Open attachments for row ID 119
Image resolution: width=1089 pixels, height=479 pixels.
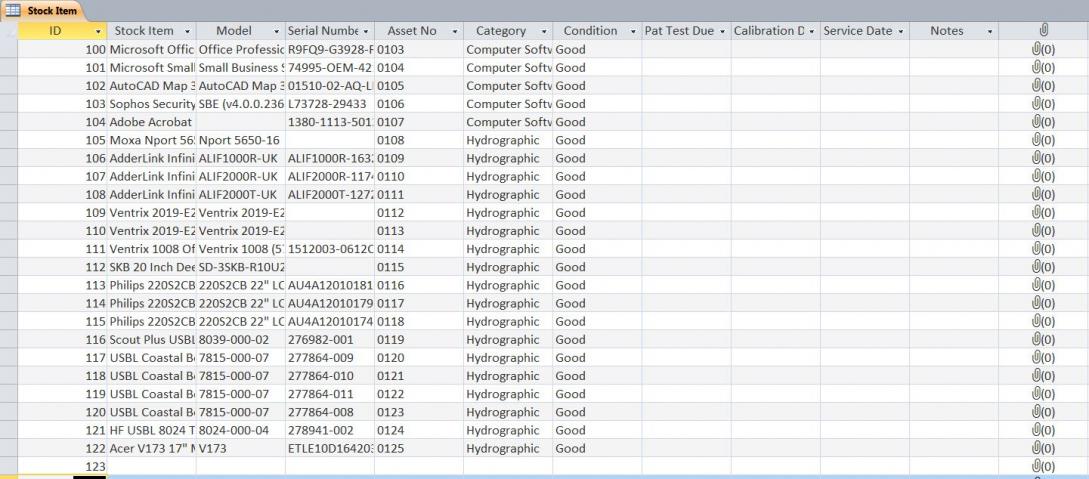click(x=1043, y=394)
